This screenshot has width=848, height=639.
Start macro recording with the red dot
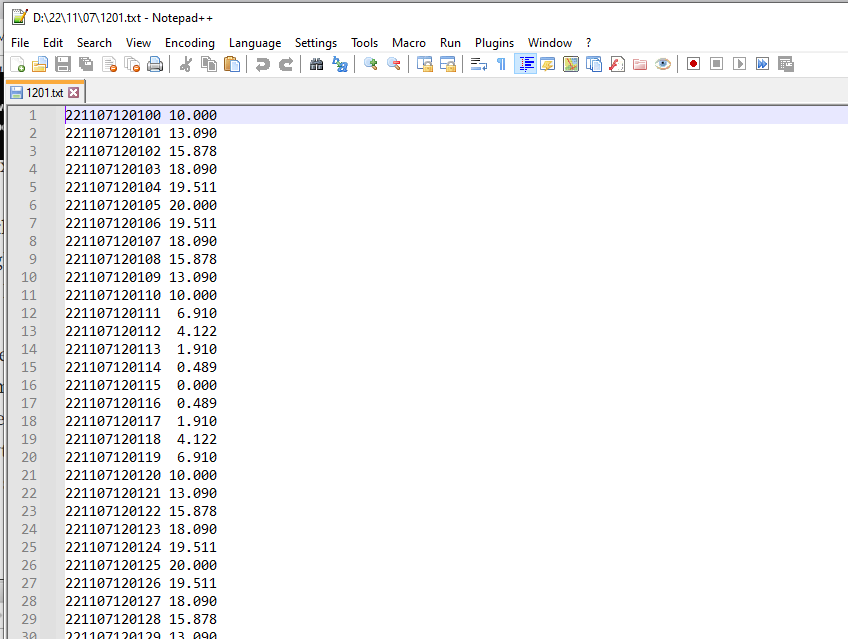click(693, 64)
